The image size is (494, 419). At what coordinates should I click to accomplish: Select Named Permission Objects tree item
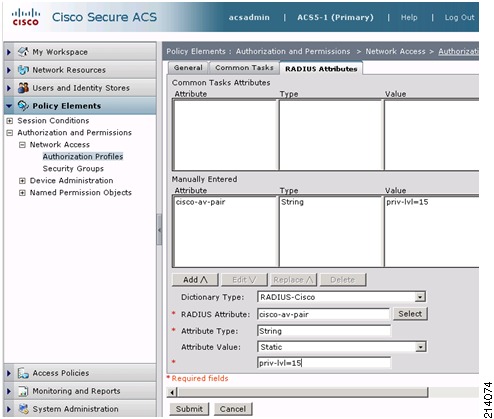[x=81, y=192]
